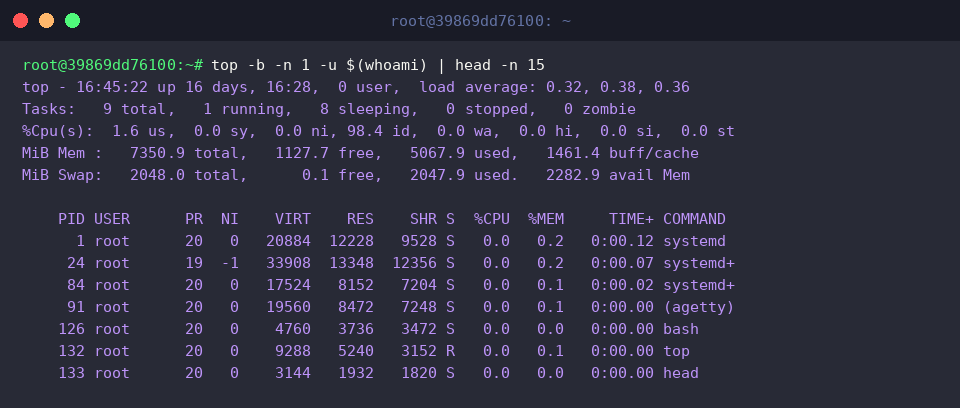The image size is (960, 408).
Task: Click '1 running' on the Tasks line
Action: click(x=243, y=109)
